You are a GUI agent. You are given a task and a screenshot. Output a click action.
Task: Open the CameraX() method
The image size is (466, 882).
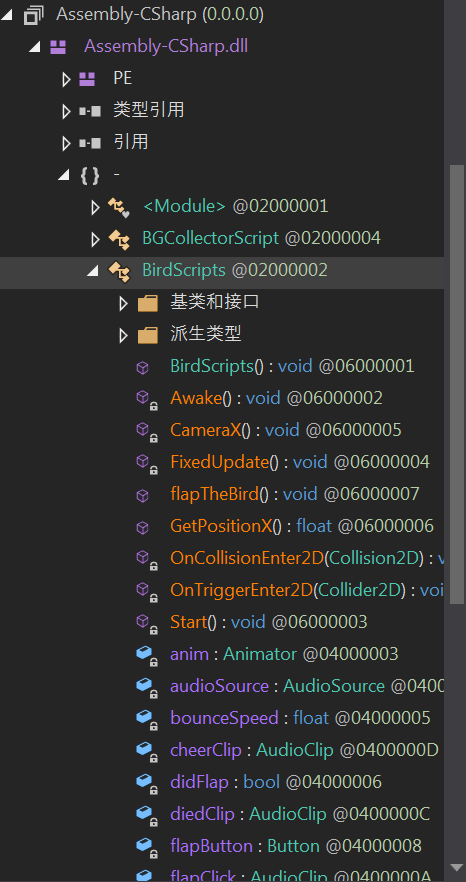(x=286, y=431)
